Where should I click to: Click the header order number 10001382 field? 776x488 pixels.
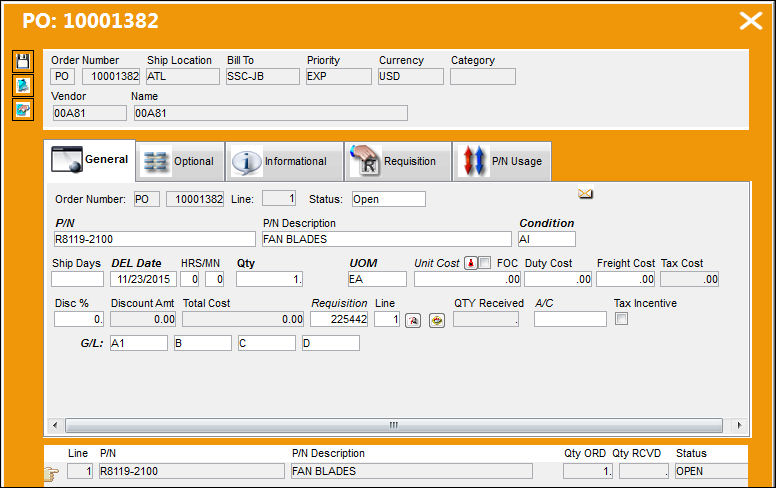tap(111, 76)
